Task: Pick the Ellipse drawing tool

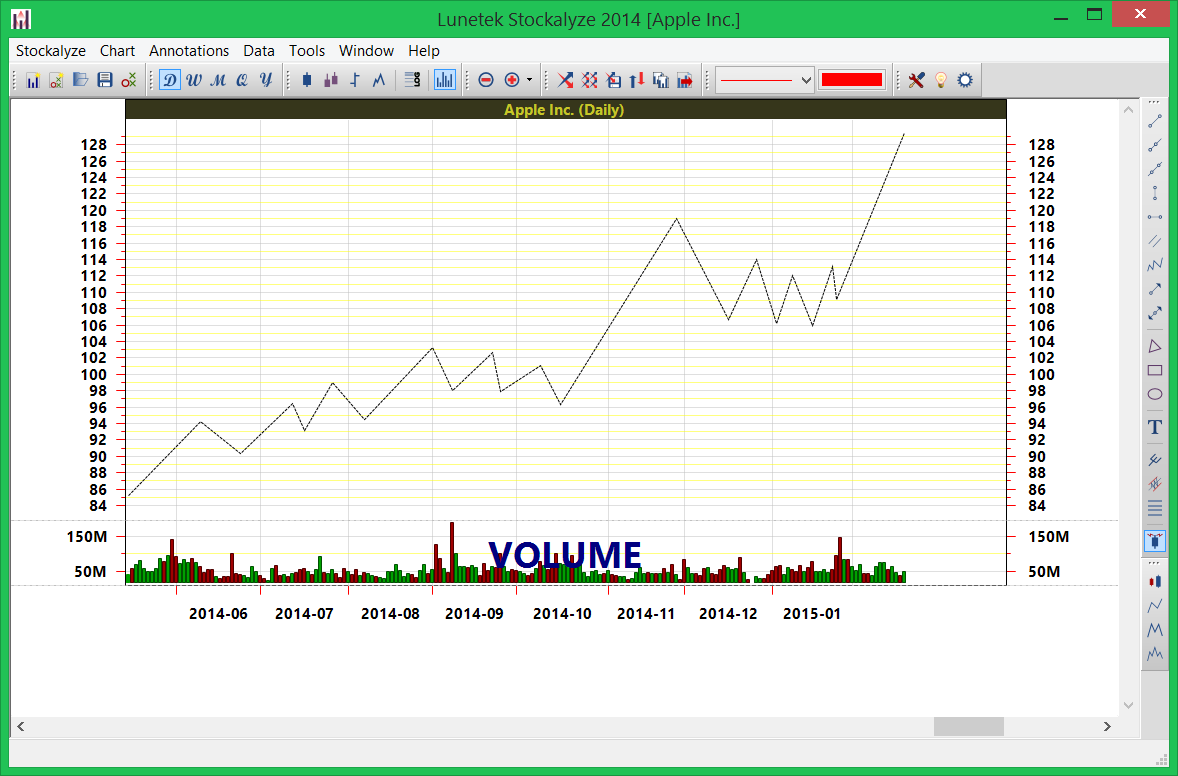Action: click(1154, 394)
